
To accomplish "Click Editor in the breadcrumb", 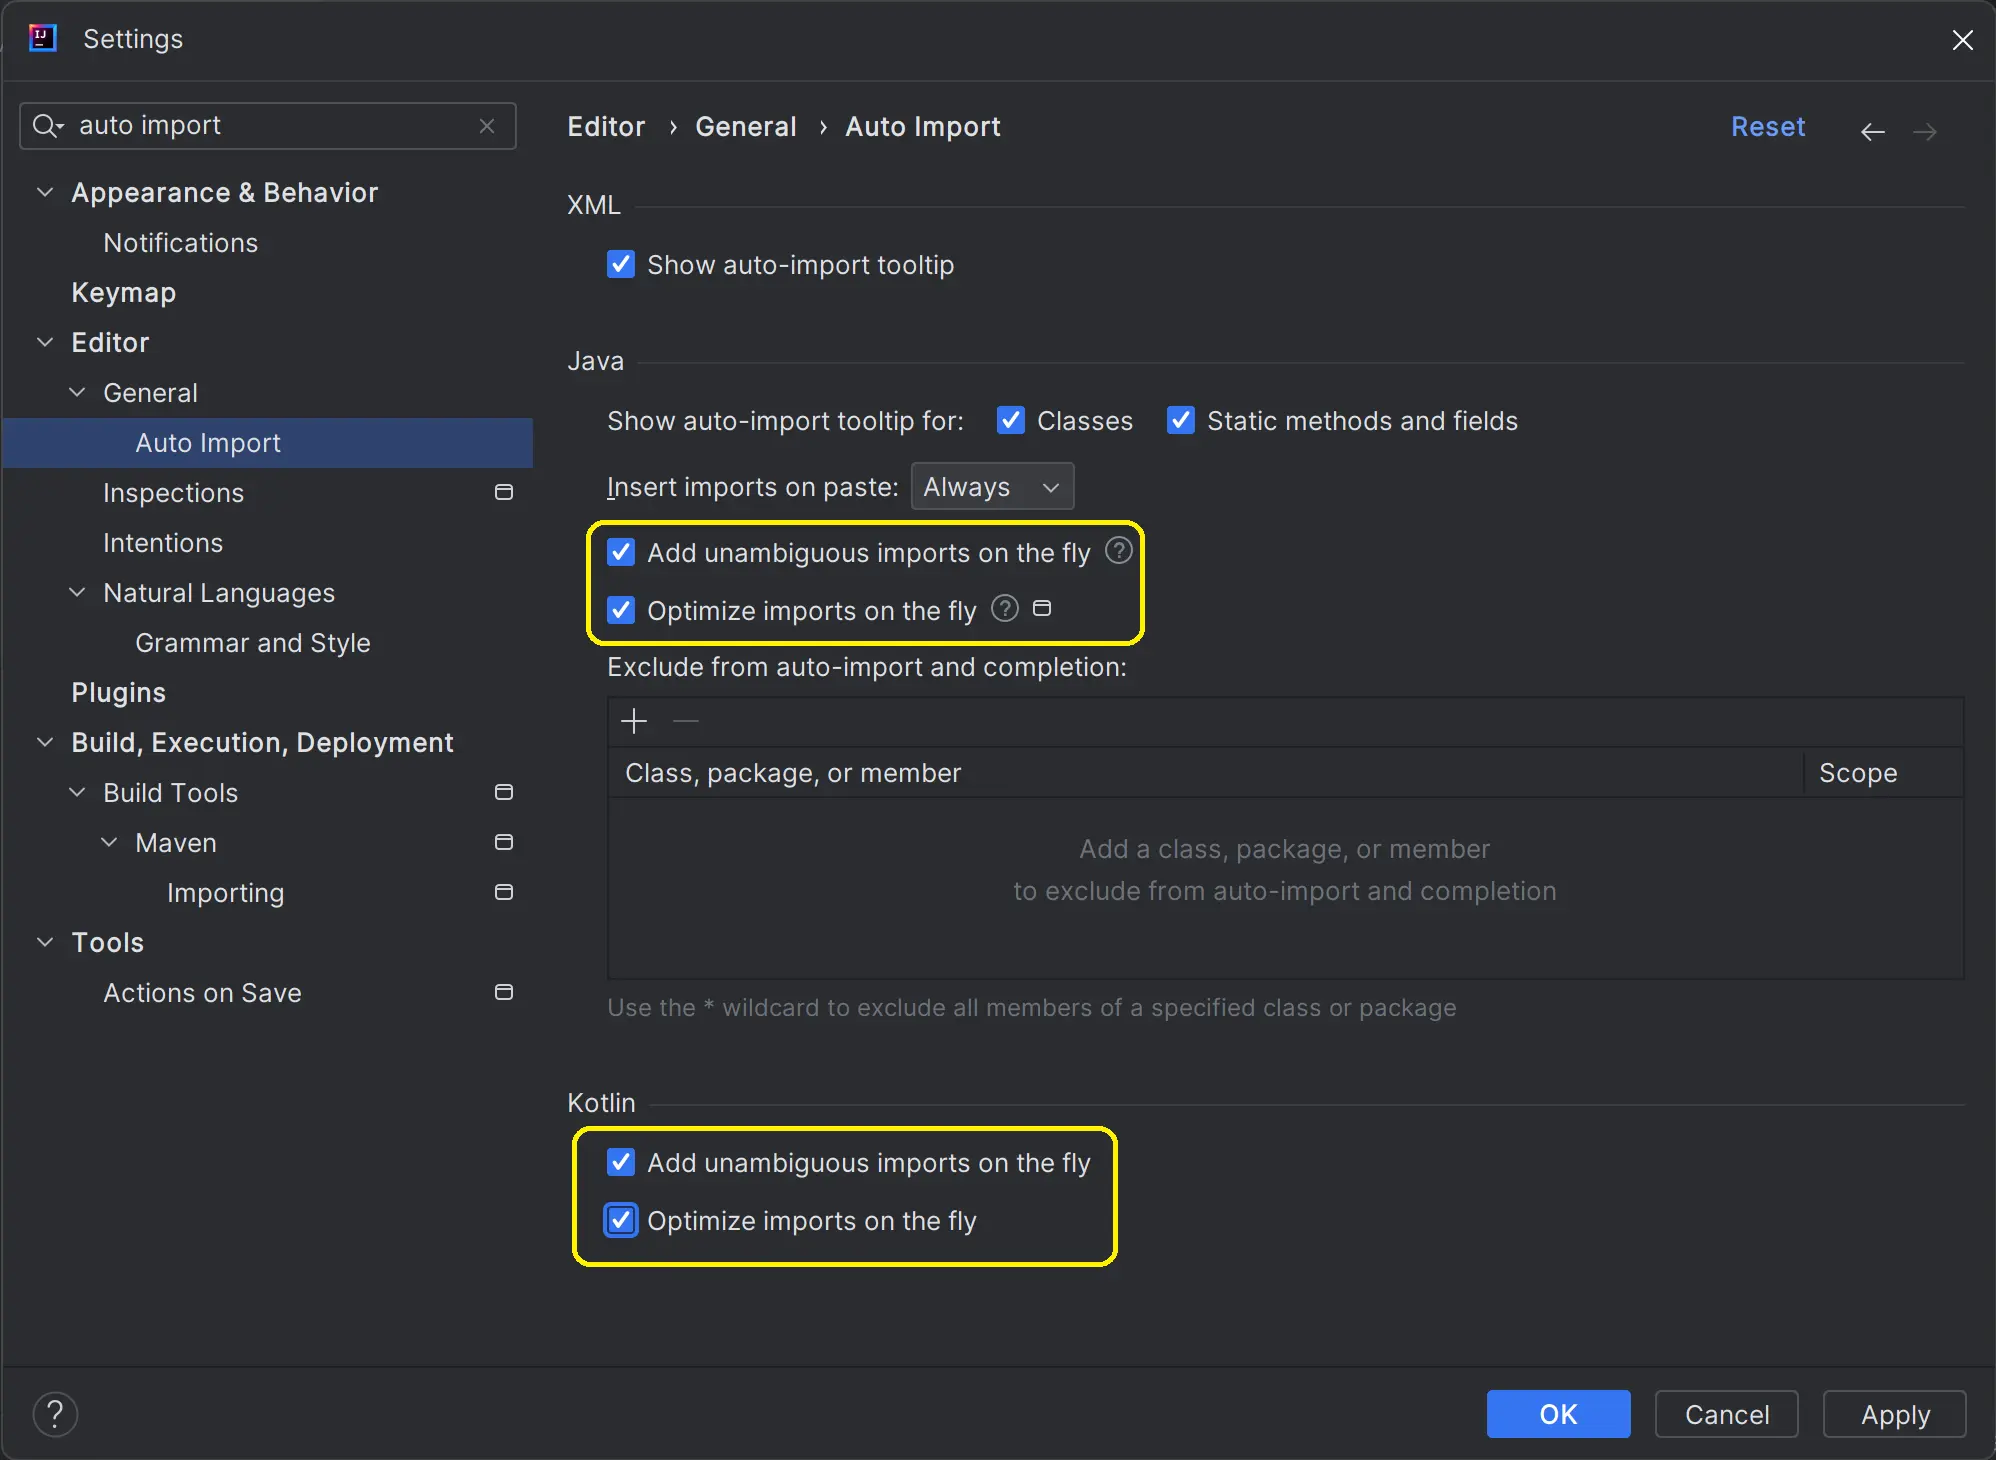I will coord(606,127).
